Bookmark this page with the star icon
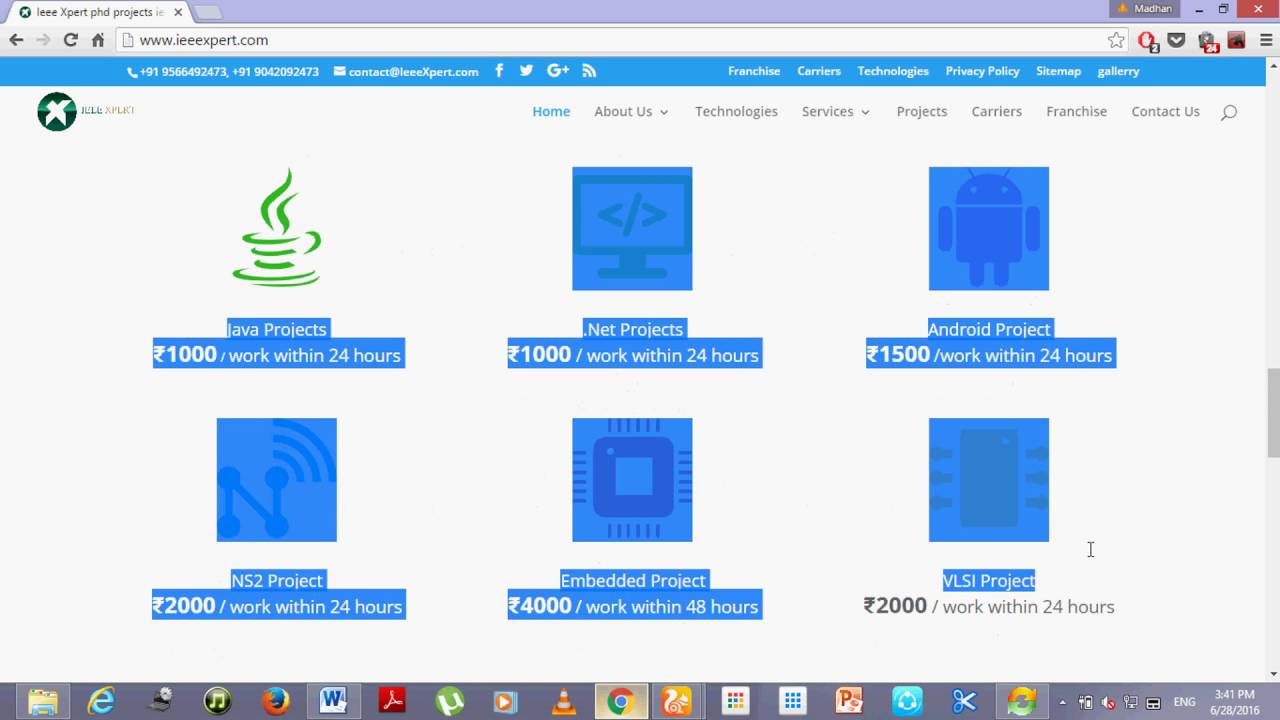Screen dimensions: 1280x720 coord(1116,40)
